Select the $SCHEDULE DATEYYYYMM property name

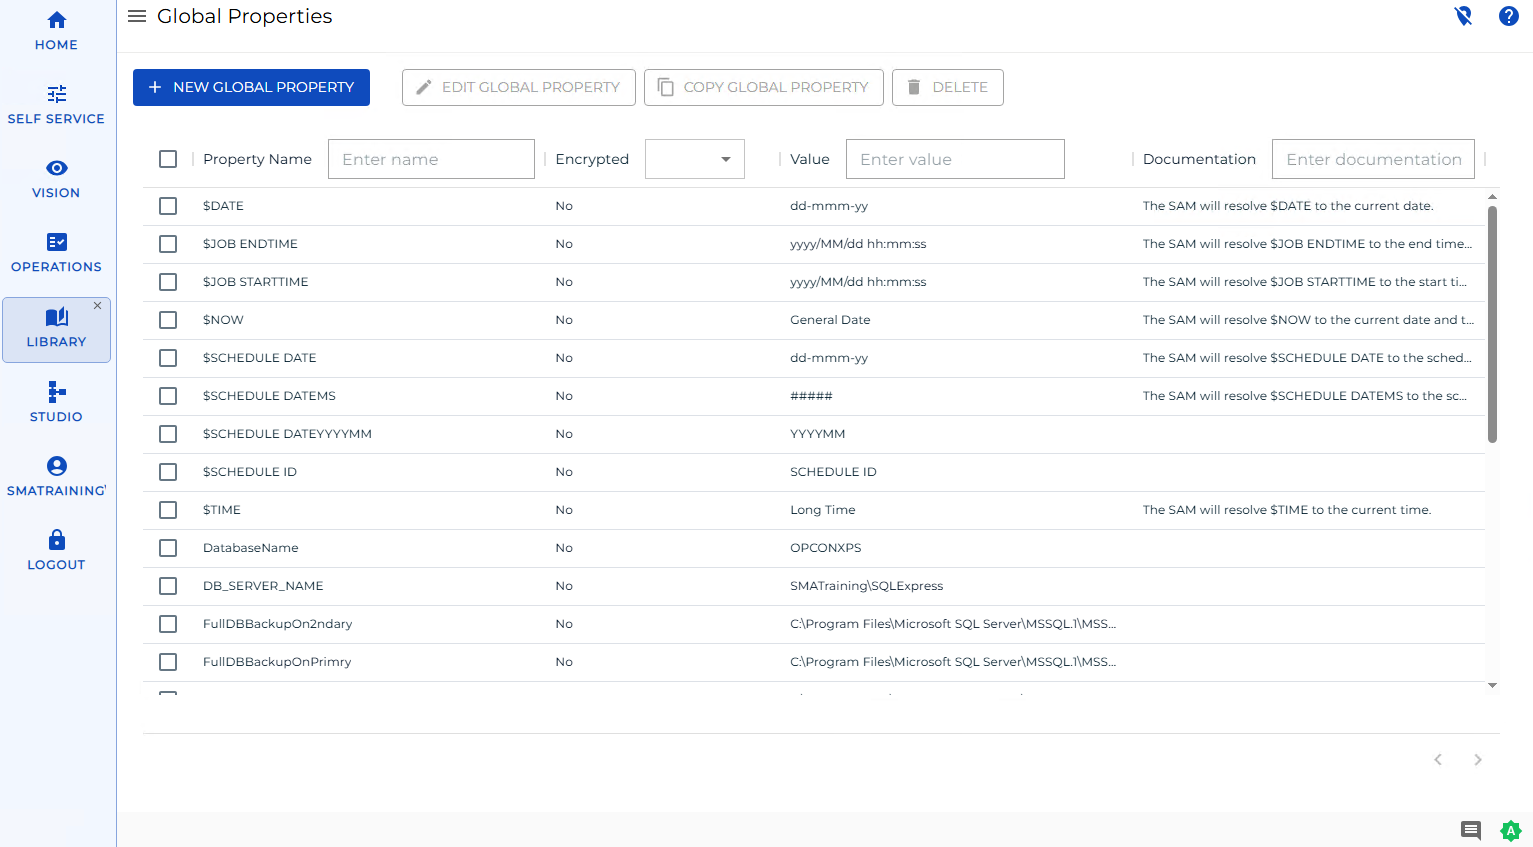287,434
